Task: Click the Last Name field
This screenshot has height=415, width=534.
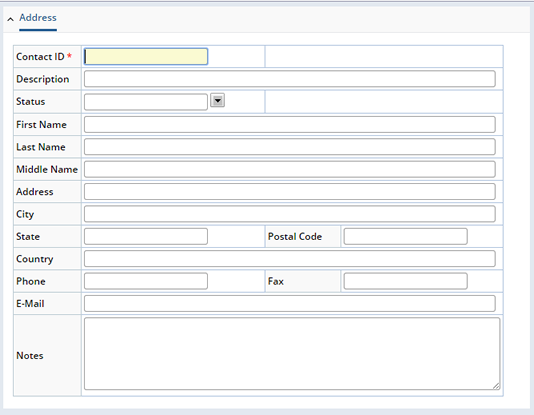Action: [x=290, y=147]
